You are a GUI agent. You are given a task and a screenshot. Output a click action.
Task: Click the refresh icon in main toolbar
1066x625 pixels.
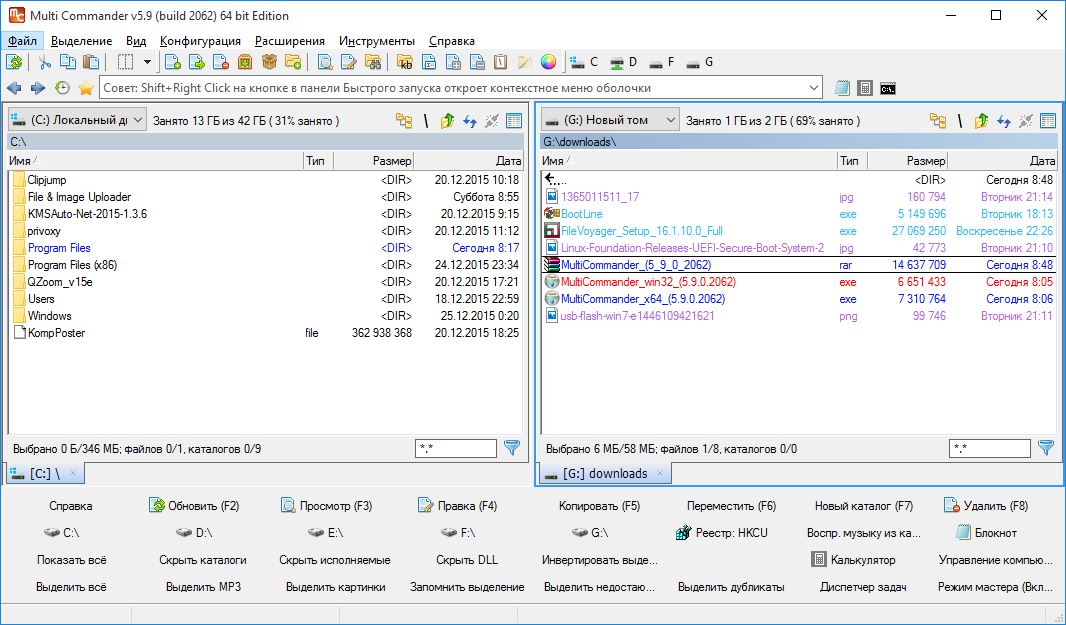pos(14,62)
